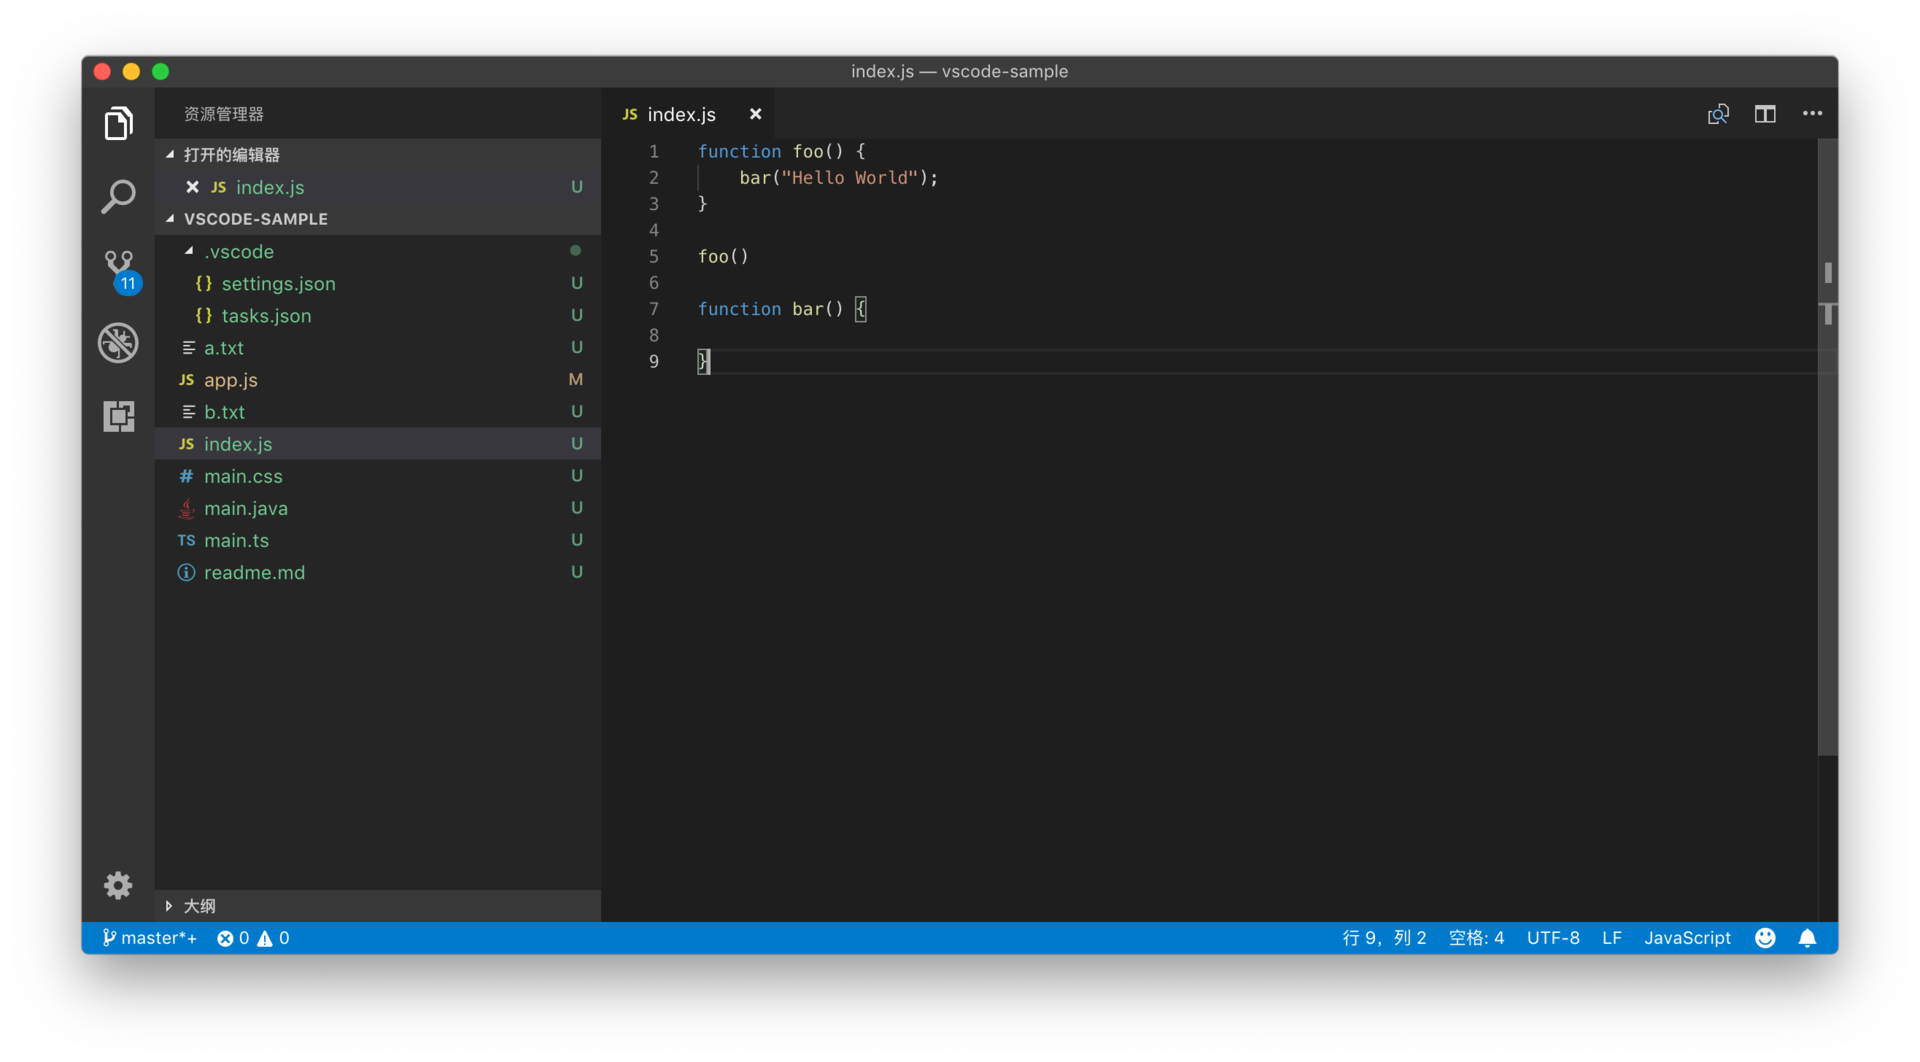Open the Search view icon
This screenshot has width=1920, height=1062.
(118, 197)
